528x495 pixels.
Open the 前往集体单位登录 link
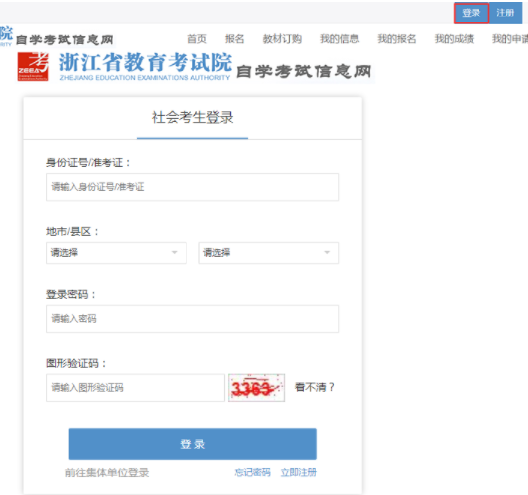[107, 473]
